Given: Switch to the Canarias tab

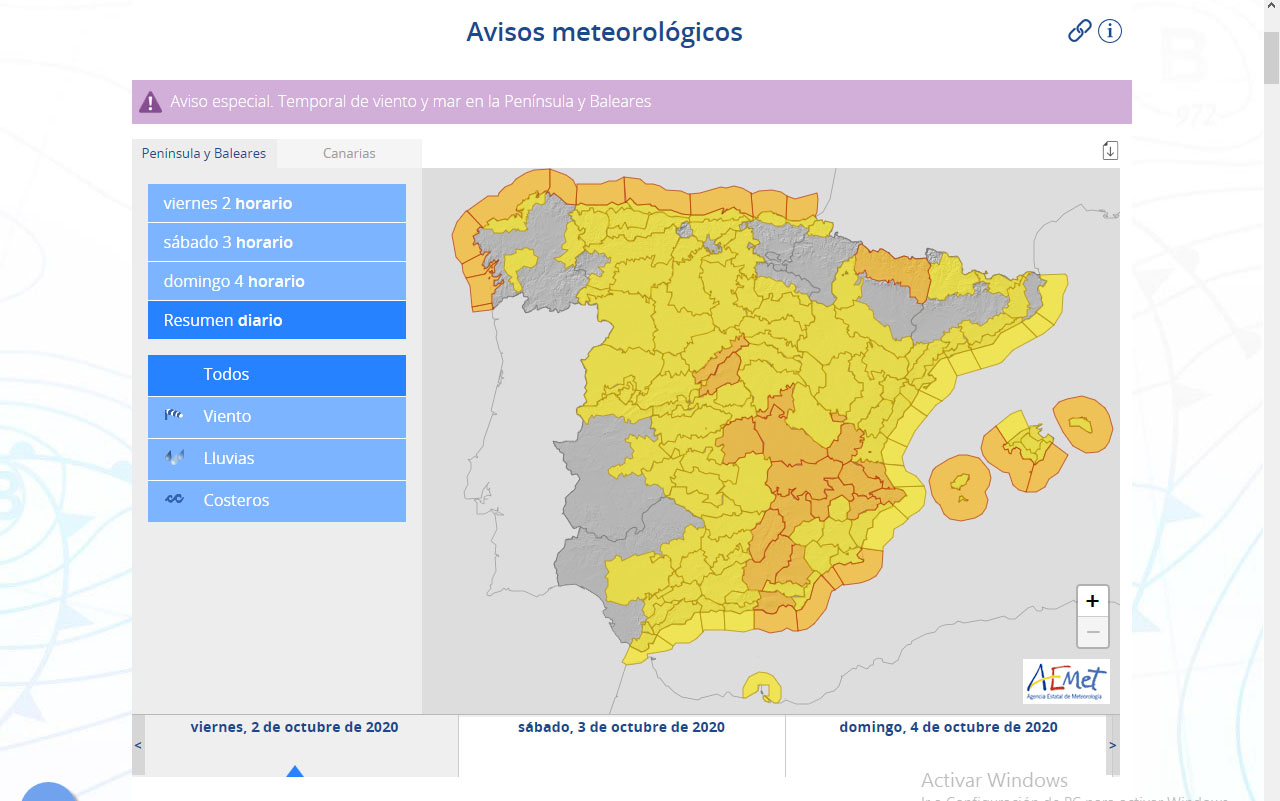Looking at the screenshot, I should [x=349, y=154].
